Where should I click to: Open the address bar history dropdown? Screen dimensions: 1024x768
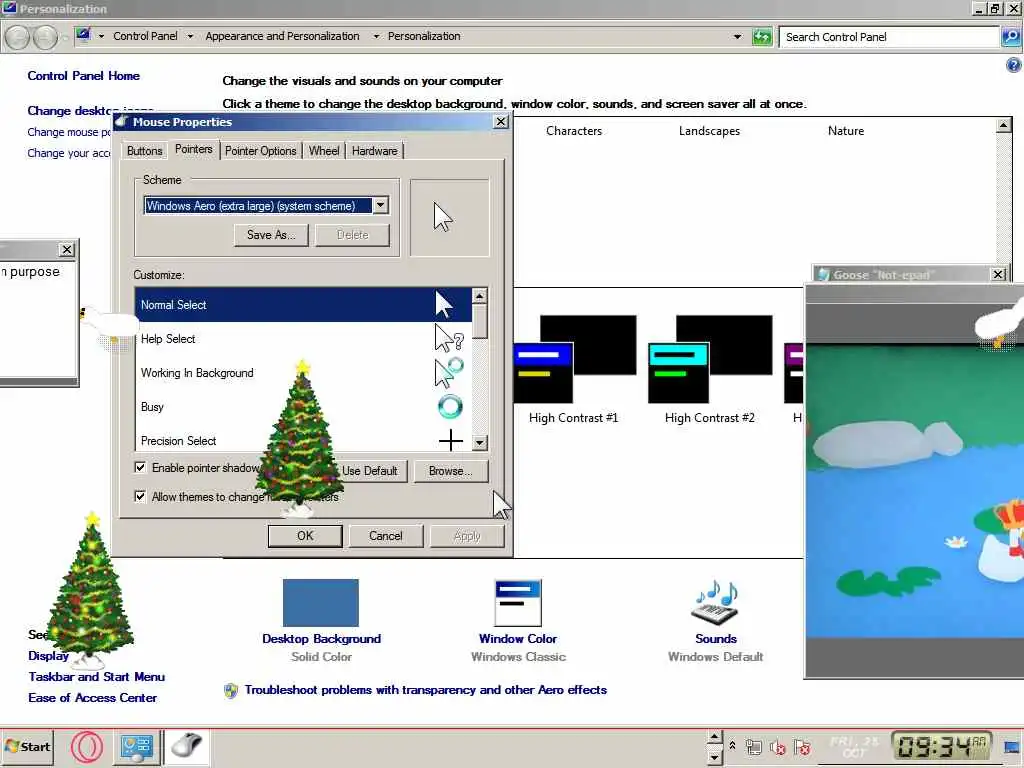tap(737, 37)
